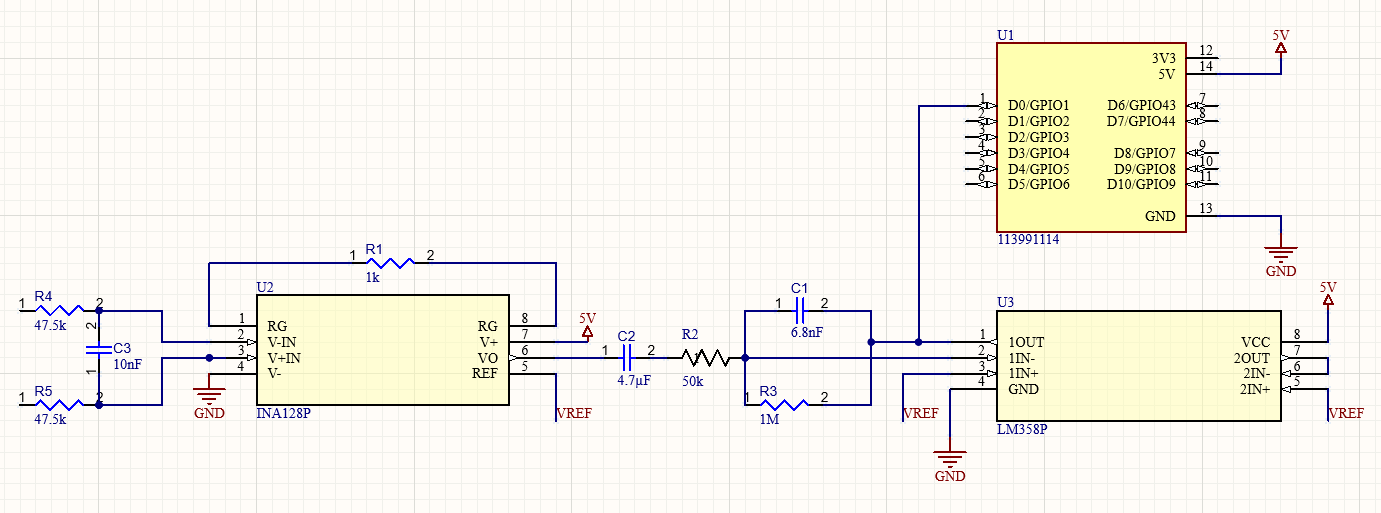Click the D7/GPIO44 pin name on U1

[x=1141, y=121]
